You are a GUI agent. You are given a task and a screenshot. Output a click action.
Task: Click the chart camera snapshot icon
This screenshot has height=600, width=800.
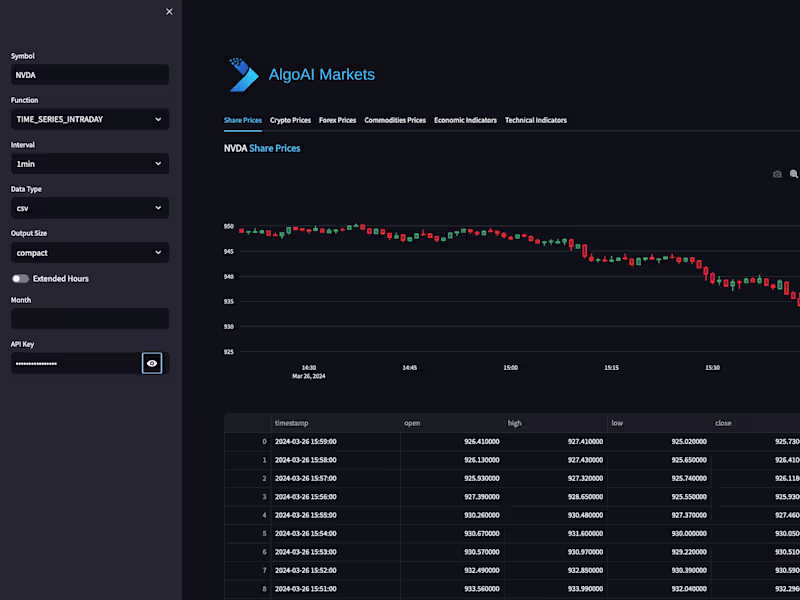(777, 174)
